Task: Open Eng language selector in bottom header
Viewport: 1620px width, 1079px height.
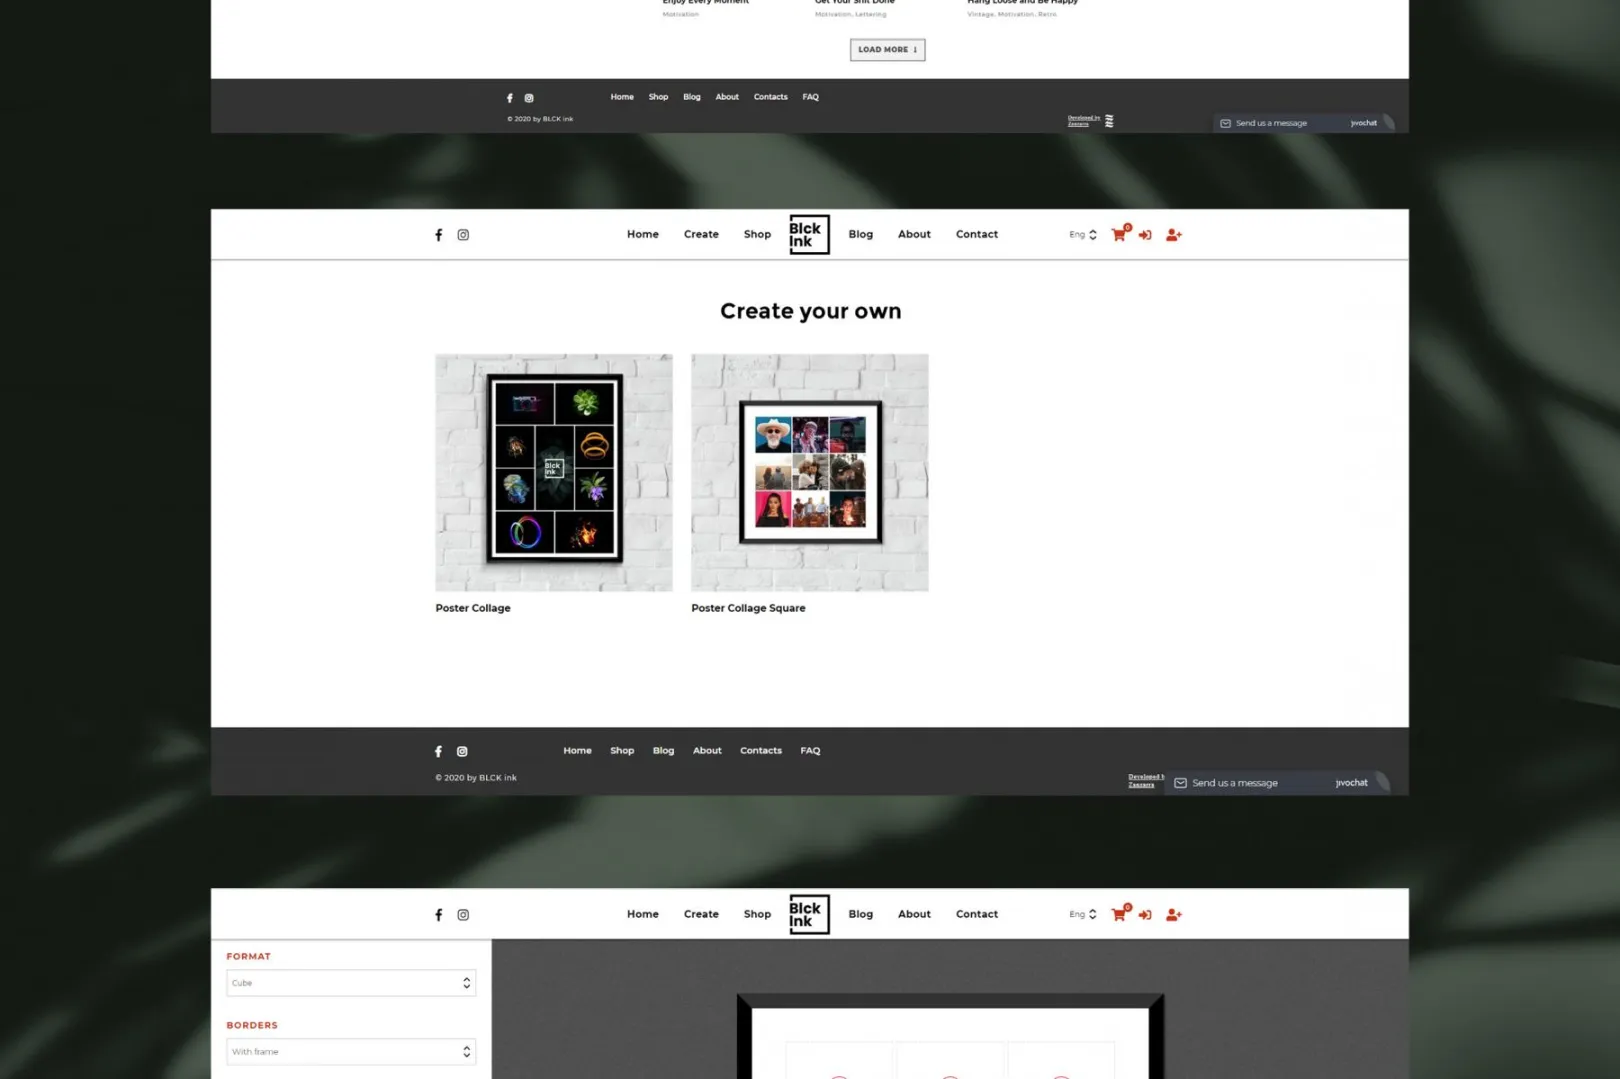Action: (1083, 915)
